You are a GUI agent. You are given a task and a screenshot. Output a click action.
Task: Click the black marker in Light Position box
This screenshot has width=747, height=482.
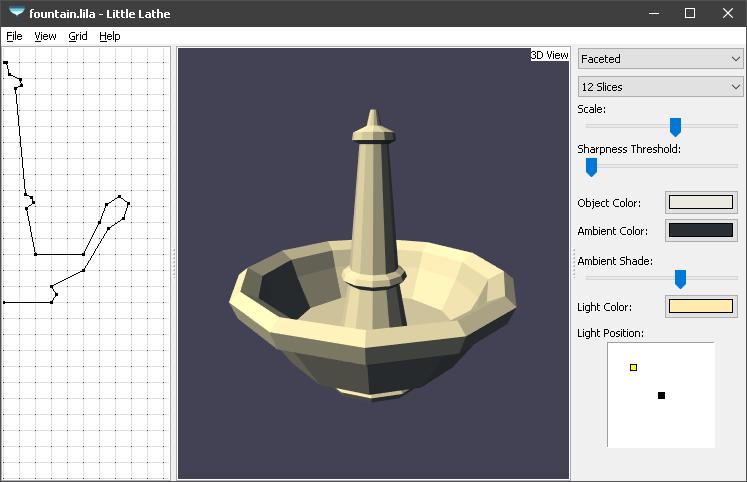tap(661, 396)
